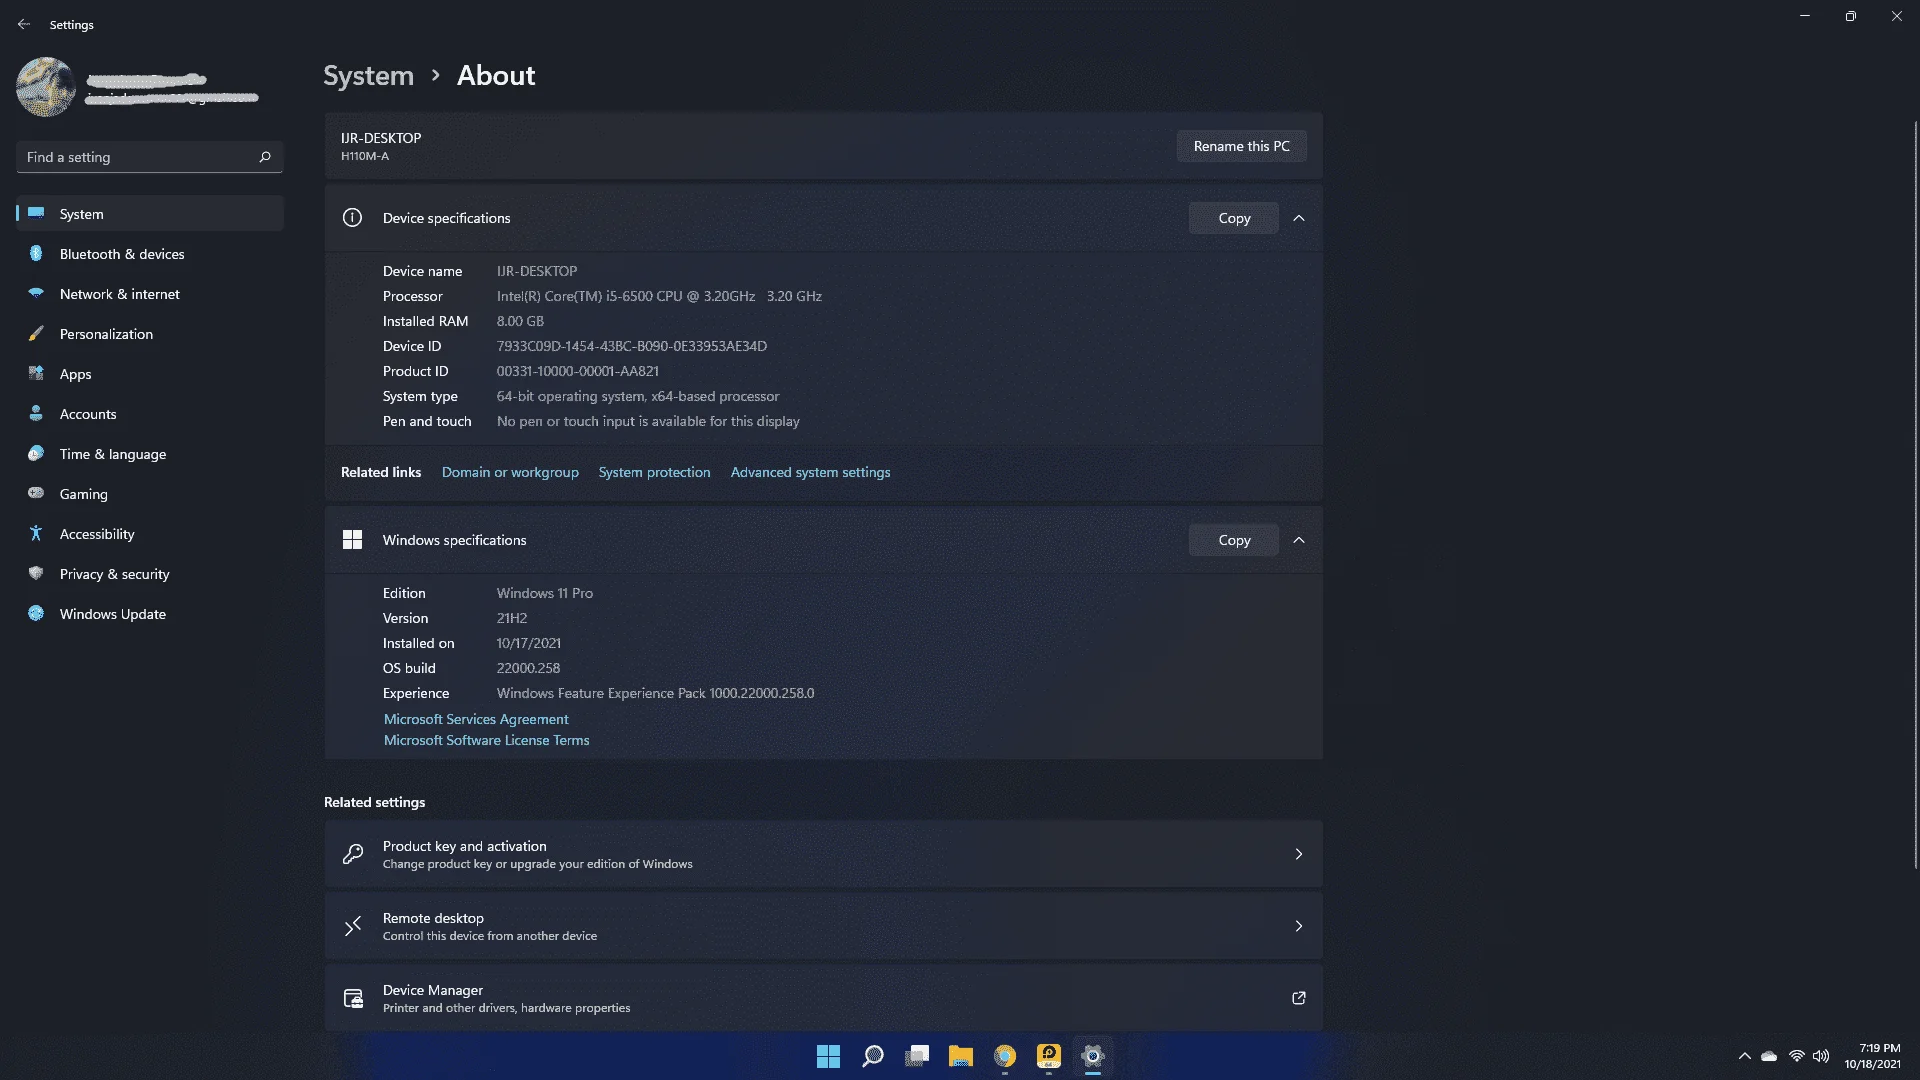Collapse the Device specifications section
Viewport: 1920px width, 1080px height.
click(x=1299, y=218)
